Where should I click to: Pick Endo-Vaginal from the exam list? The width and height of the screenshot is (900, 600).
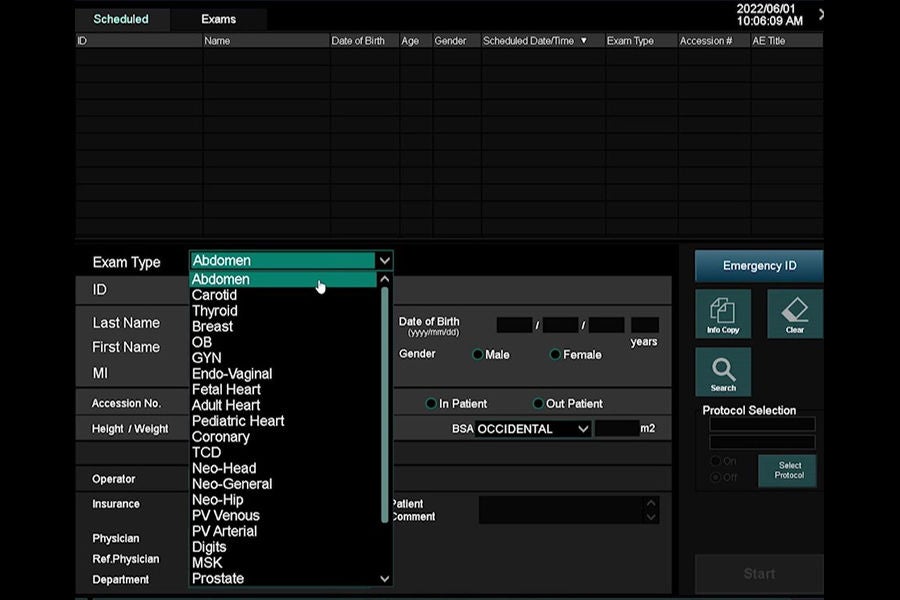pos(232,374)
